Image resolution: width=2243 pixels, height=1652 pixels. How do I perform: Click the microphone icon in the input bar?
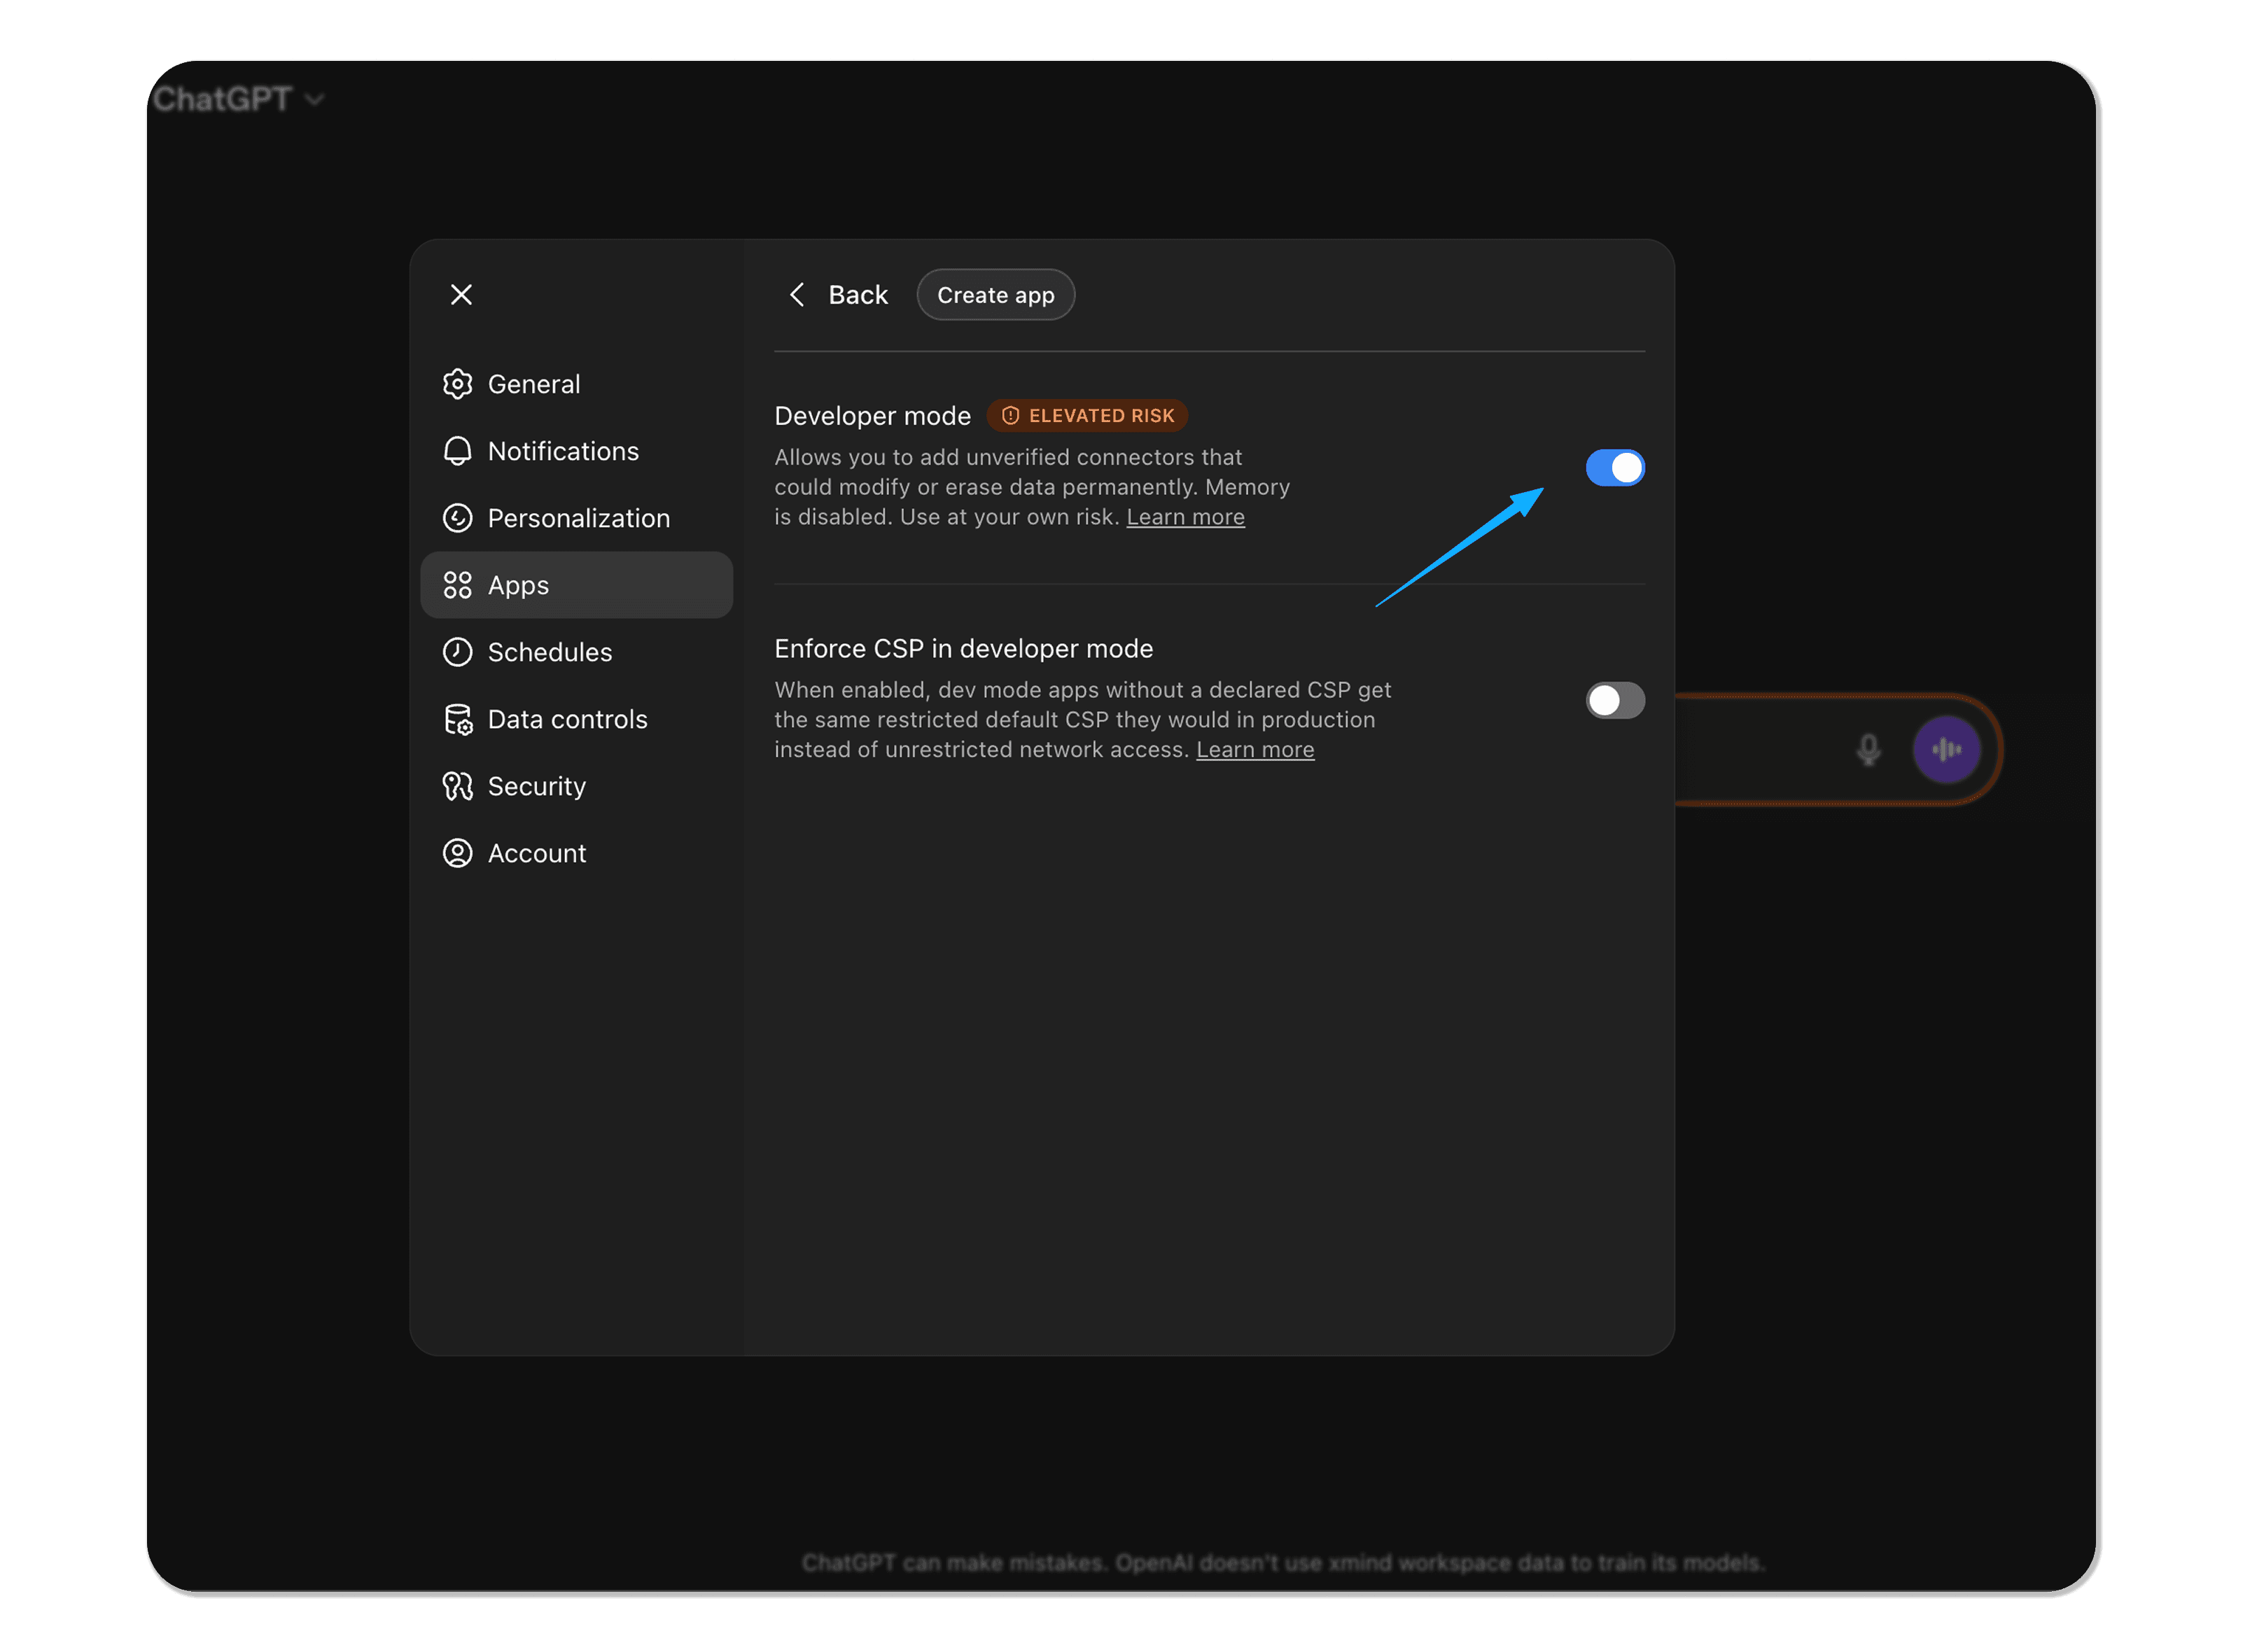pyautogui.click(x=1868, y=749)
